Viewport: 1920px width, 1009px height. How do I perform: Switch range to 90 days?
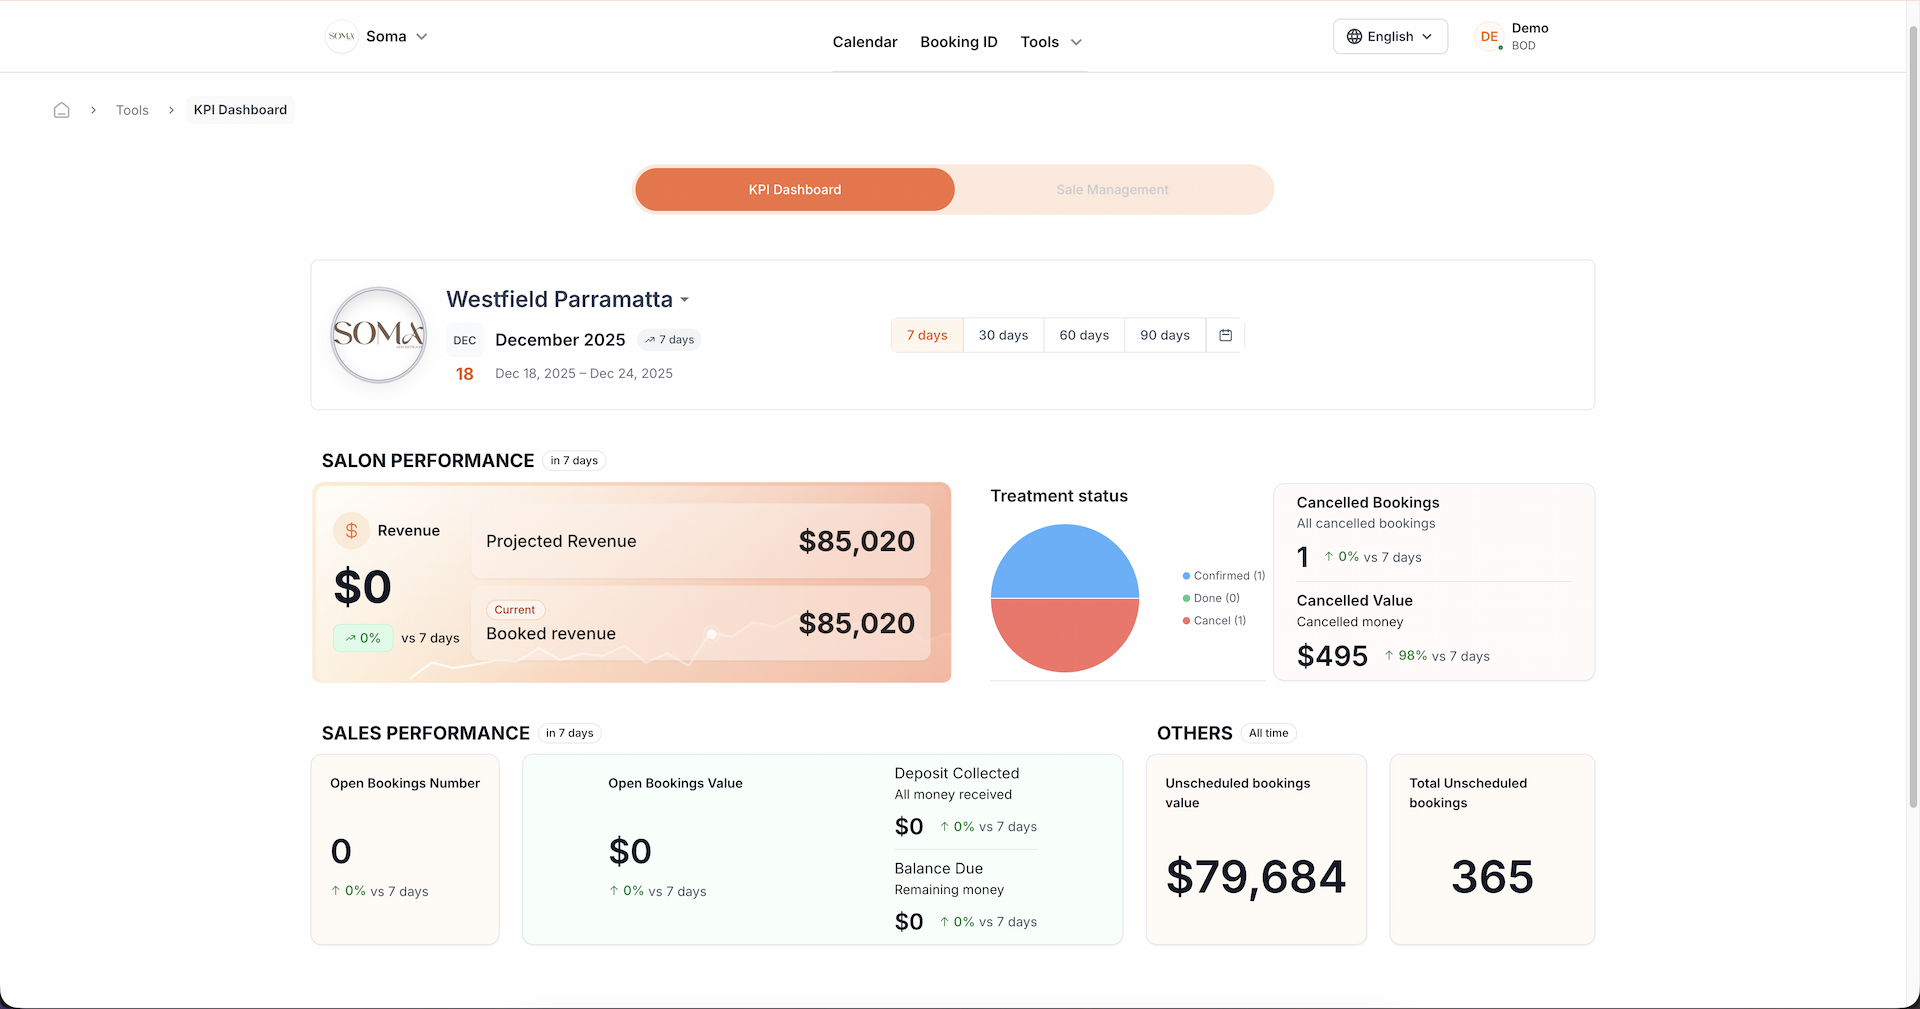1165,336
